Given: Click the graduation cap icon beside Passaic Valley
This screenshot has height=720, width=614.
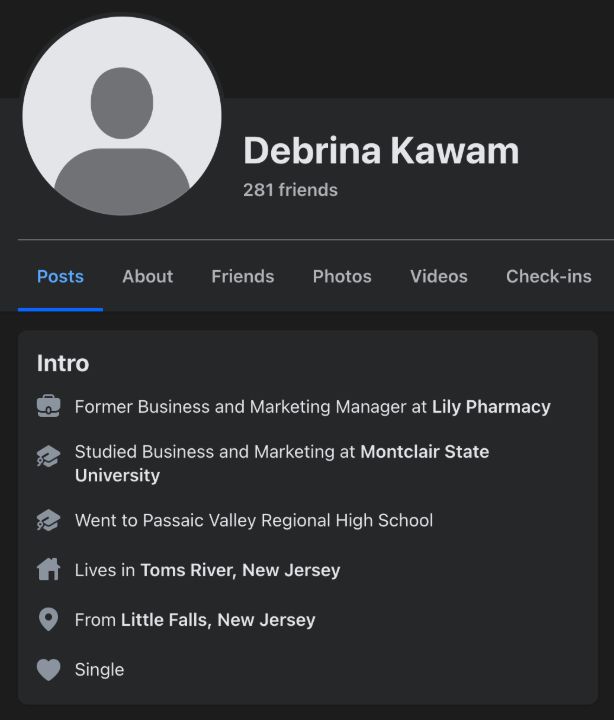Looking at the screenshot, I should (x=48, y=520).
